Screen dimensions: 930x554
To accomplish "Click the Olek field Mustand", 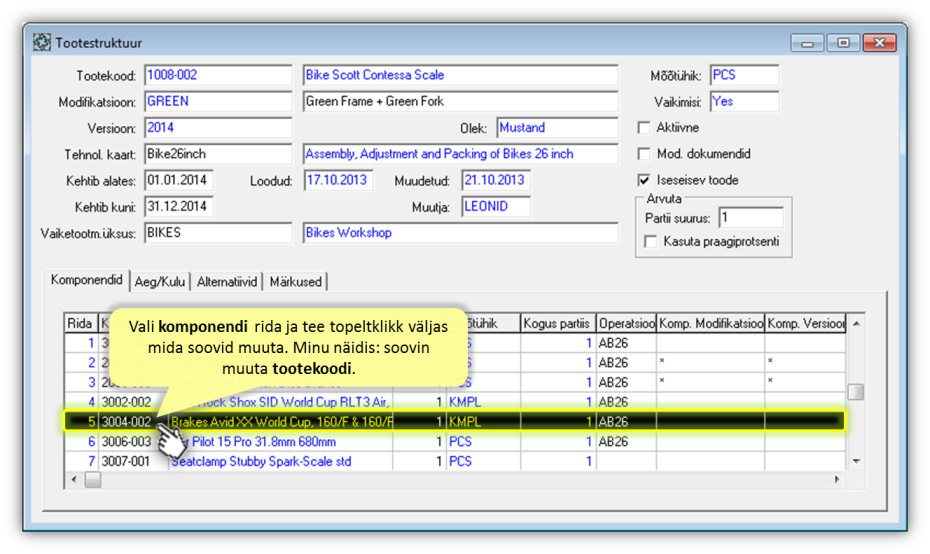I will pos(557,128).
